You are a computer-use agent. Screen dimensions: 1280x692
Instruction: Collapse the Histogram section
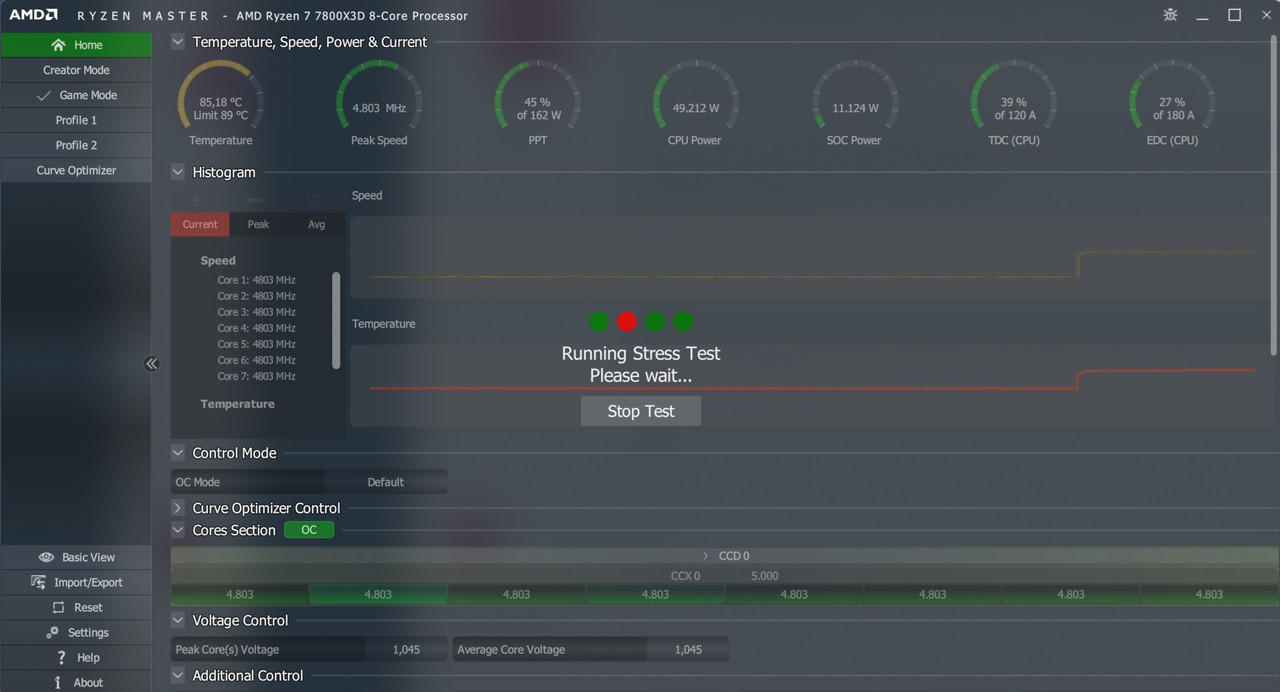coord(178,172)
